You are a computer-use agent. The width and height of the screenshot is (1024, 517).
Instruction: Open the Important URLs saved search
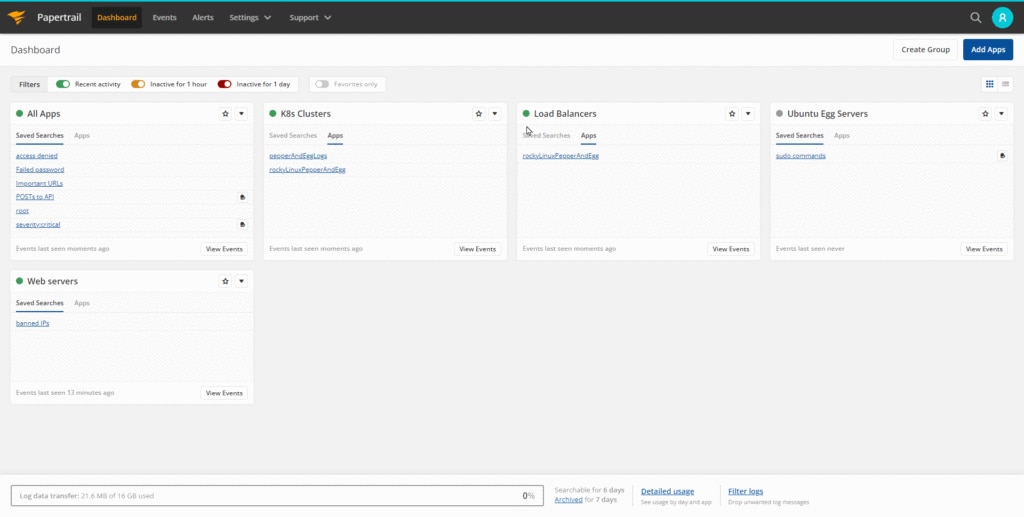(39, 183)
